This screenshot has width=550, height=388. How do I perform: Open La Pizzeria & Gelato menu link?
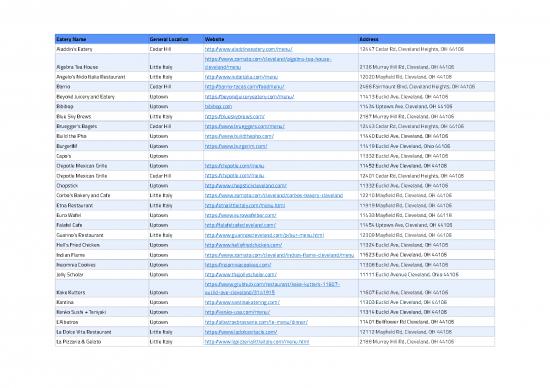point(257,342)
